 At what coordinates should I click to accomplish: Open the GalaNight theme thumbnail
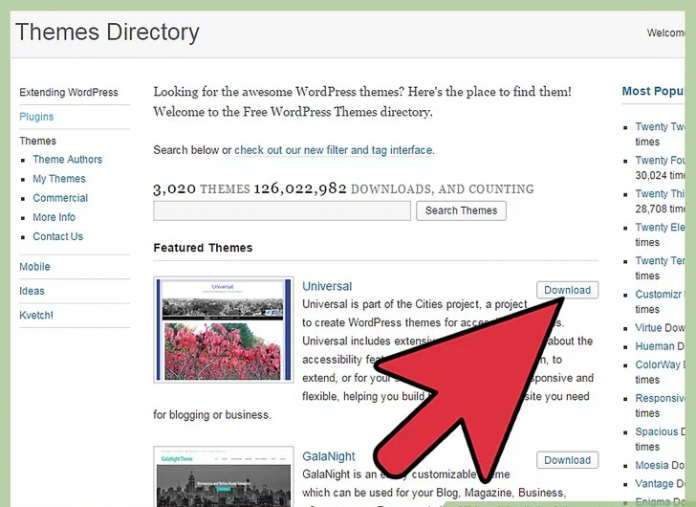pyautogui.click(x=223, y=476)
